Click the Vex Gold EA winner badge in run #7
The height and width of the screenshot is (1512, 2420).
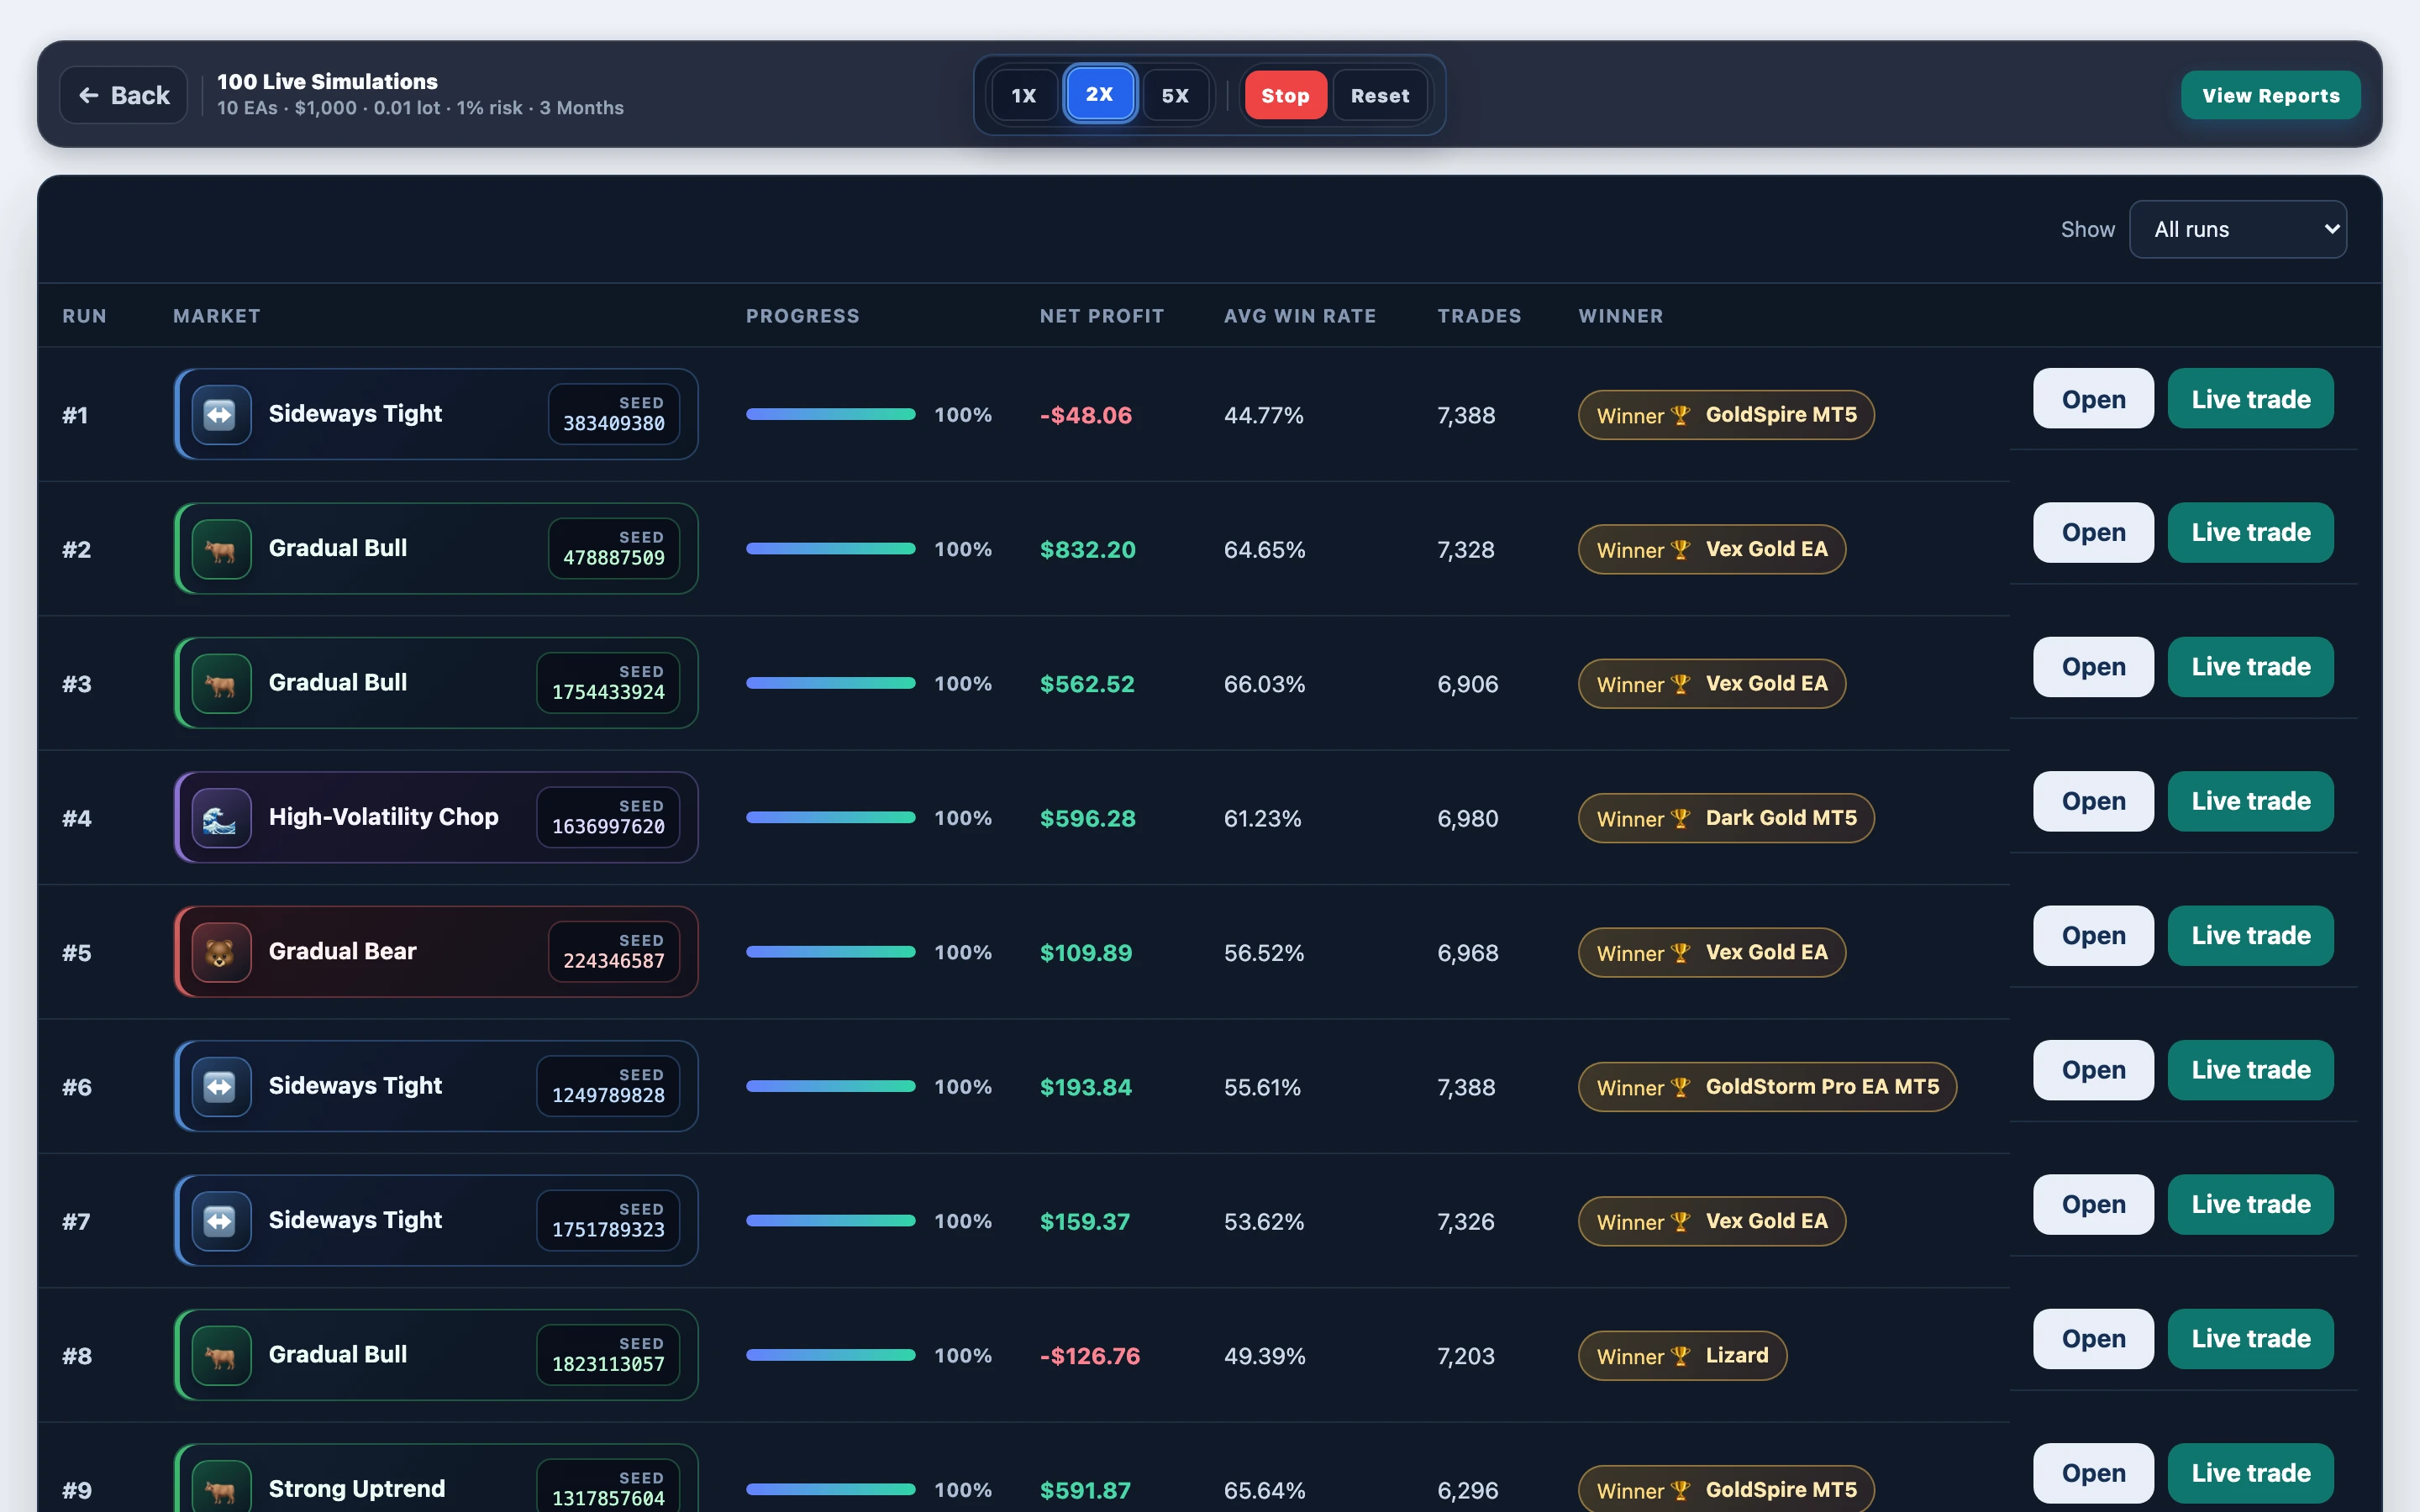(1712, 1221)
